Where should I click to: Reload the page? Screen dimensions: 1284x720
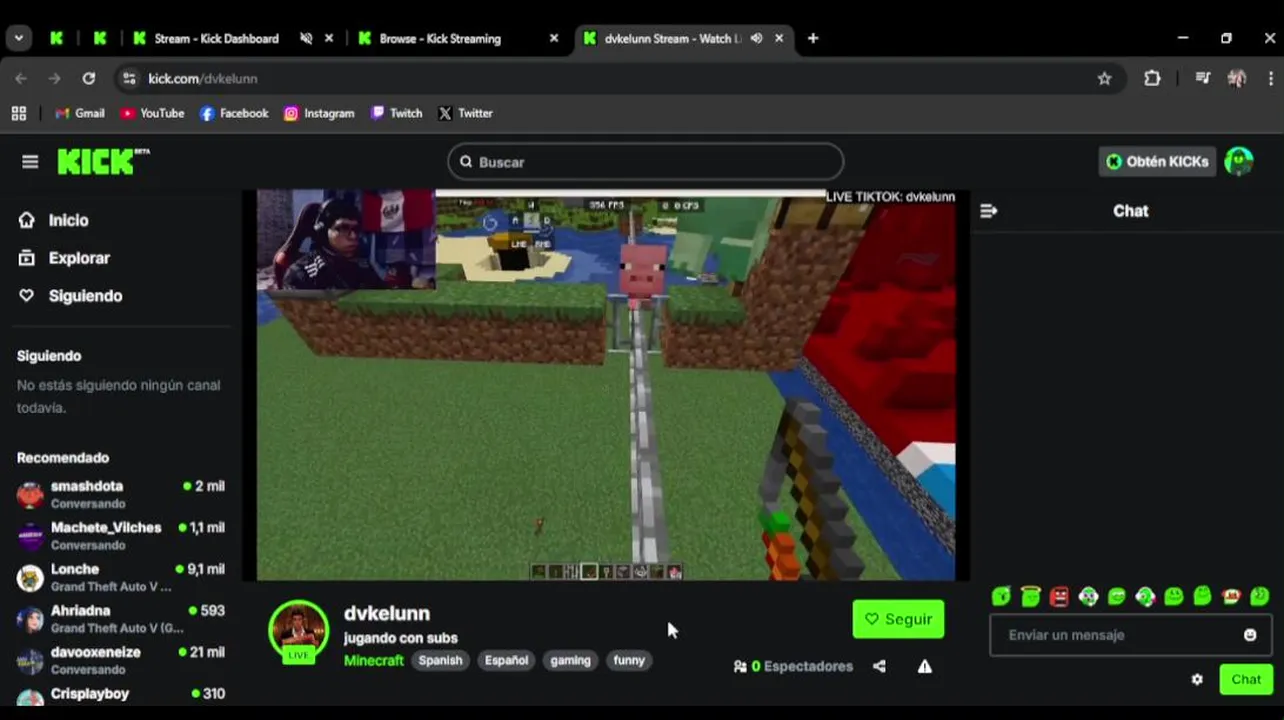pos(89,78)
